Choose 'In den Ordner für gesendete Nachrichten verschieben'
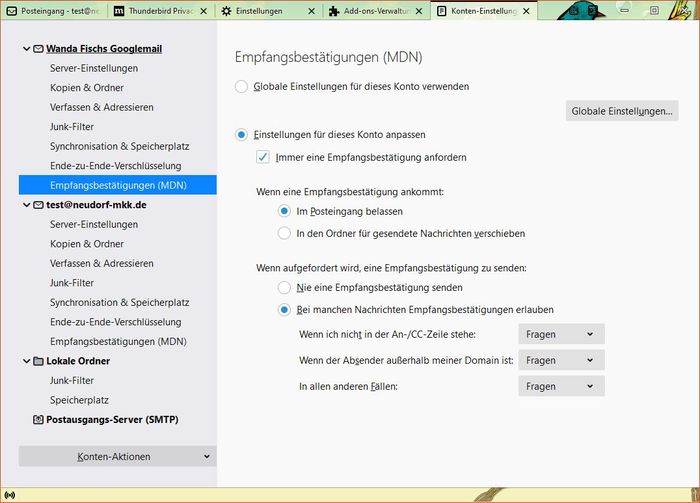The width and height of the screenshot is (700, 503). (x=285, y=233)
